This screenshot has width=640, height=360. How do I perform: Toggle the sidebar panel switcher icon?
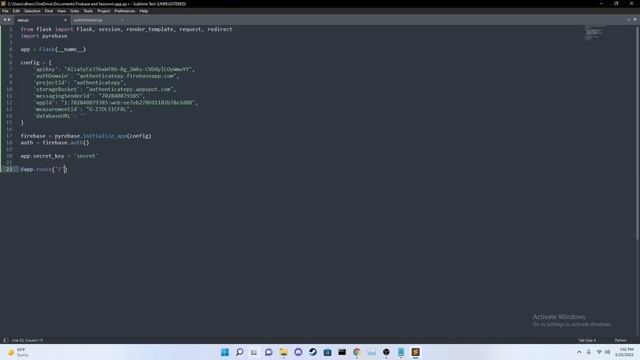point(6,340)
